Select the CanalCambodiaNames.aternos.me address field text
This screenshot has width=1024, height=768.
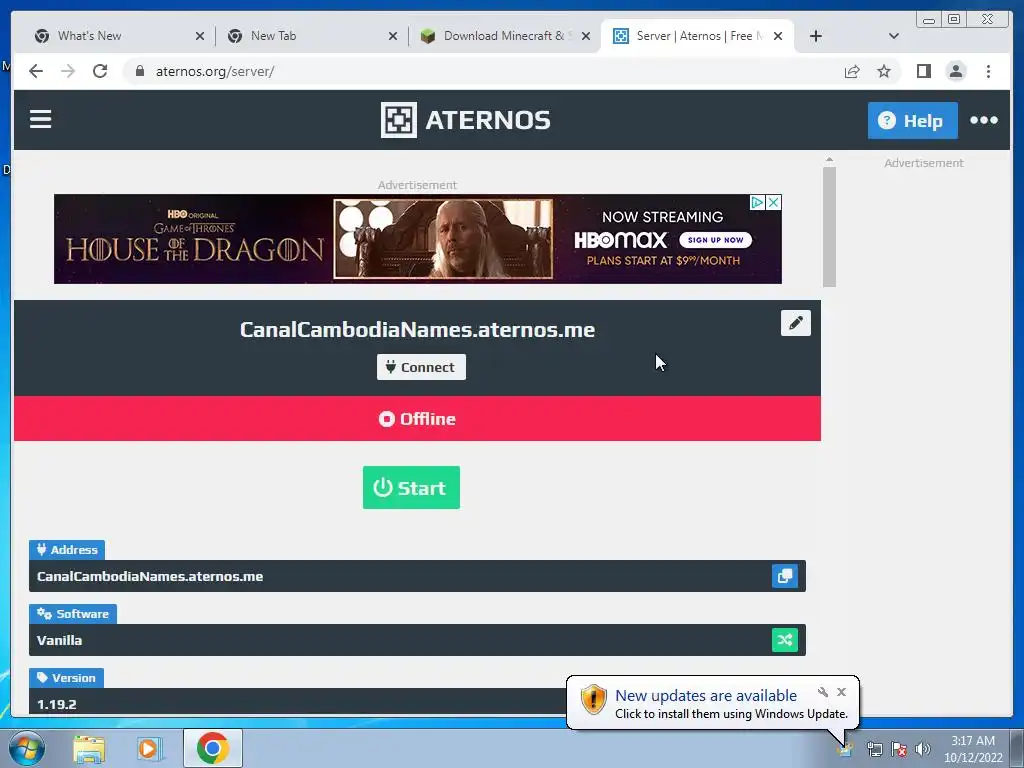150,576
